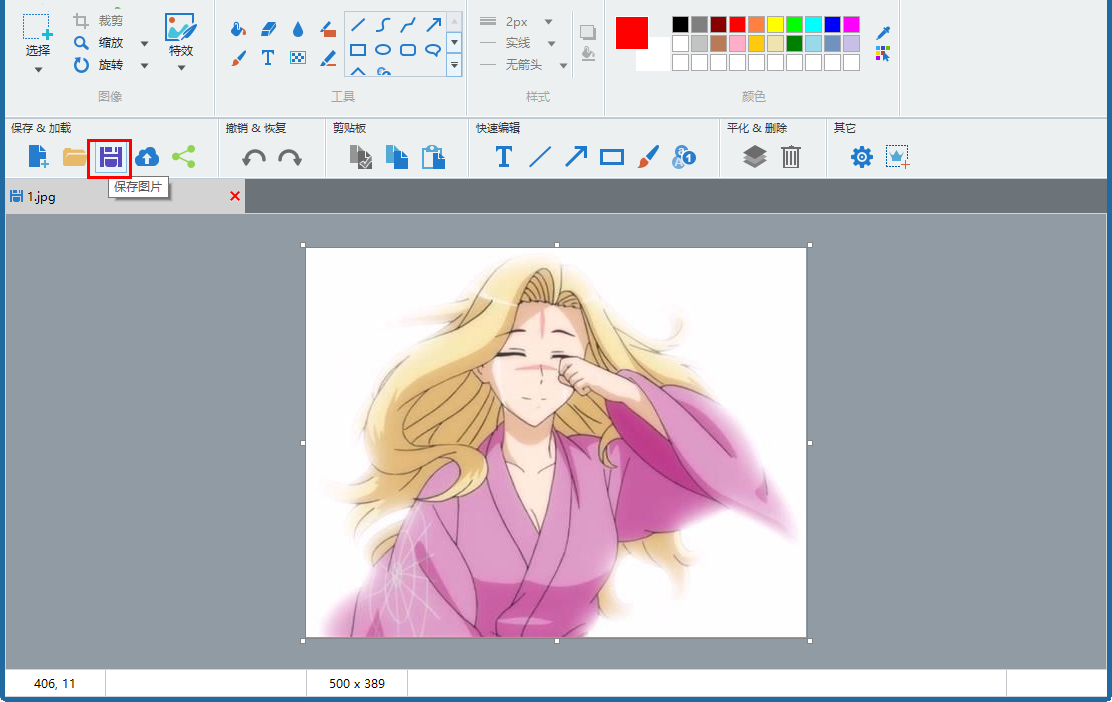Select the paintbrush tool in 工具 group
This screenshot has width=1112, height=702.
coord(238,58)
